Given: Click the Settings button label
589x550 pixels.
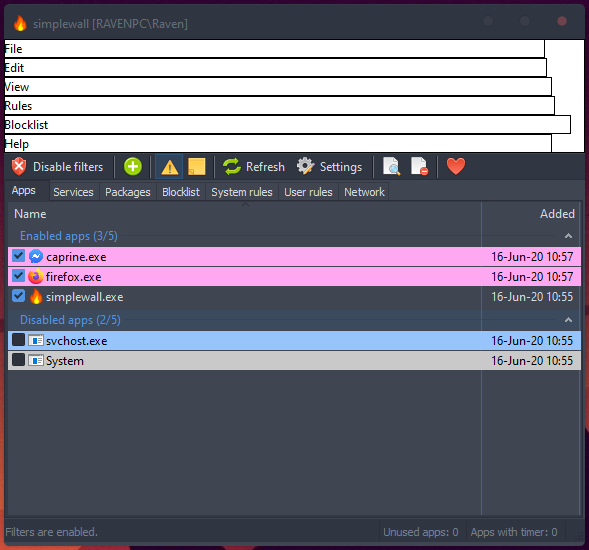Looking at the screenshot, I should [341, 167].
